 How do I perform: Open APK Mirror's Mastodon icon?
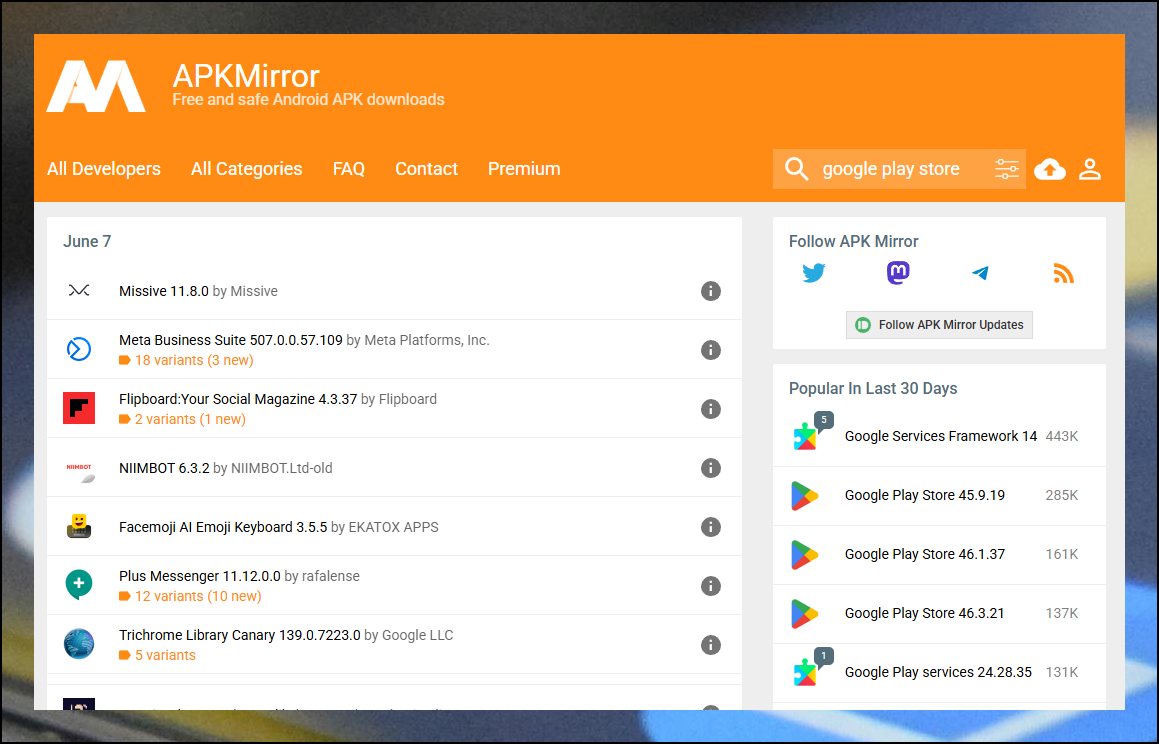pyautogui.click(x=897, y=273)
